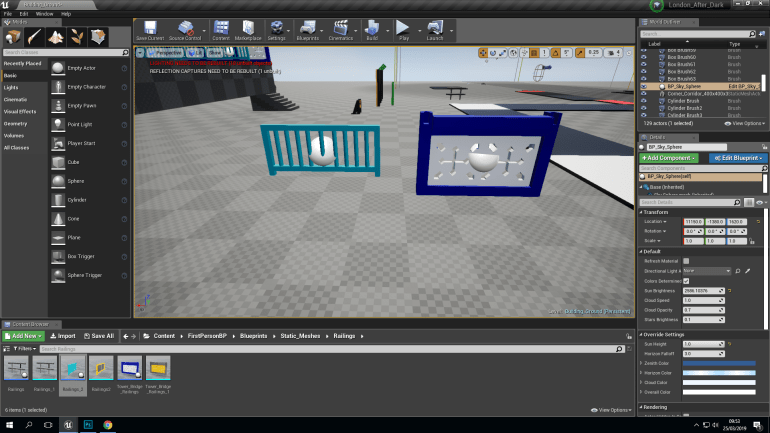Open the Window menu
The image size is (770, 433).
click(44, 14)
